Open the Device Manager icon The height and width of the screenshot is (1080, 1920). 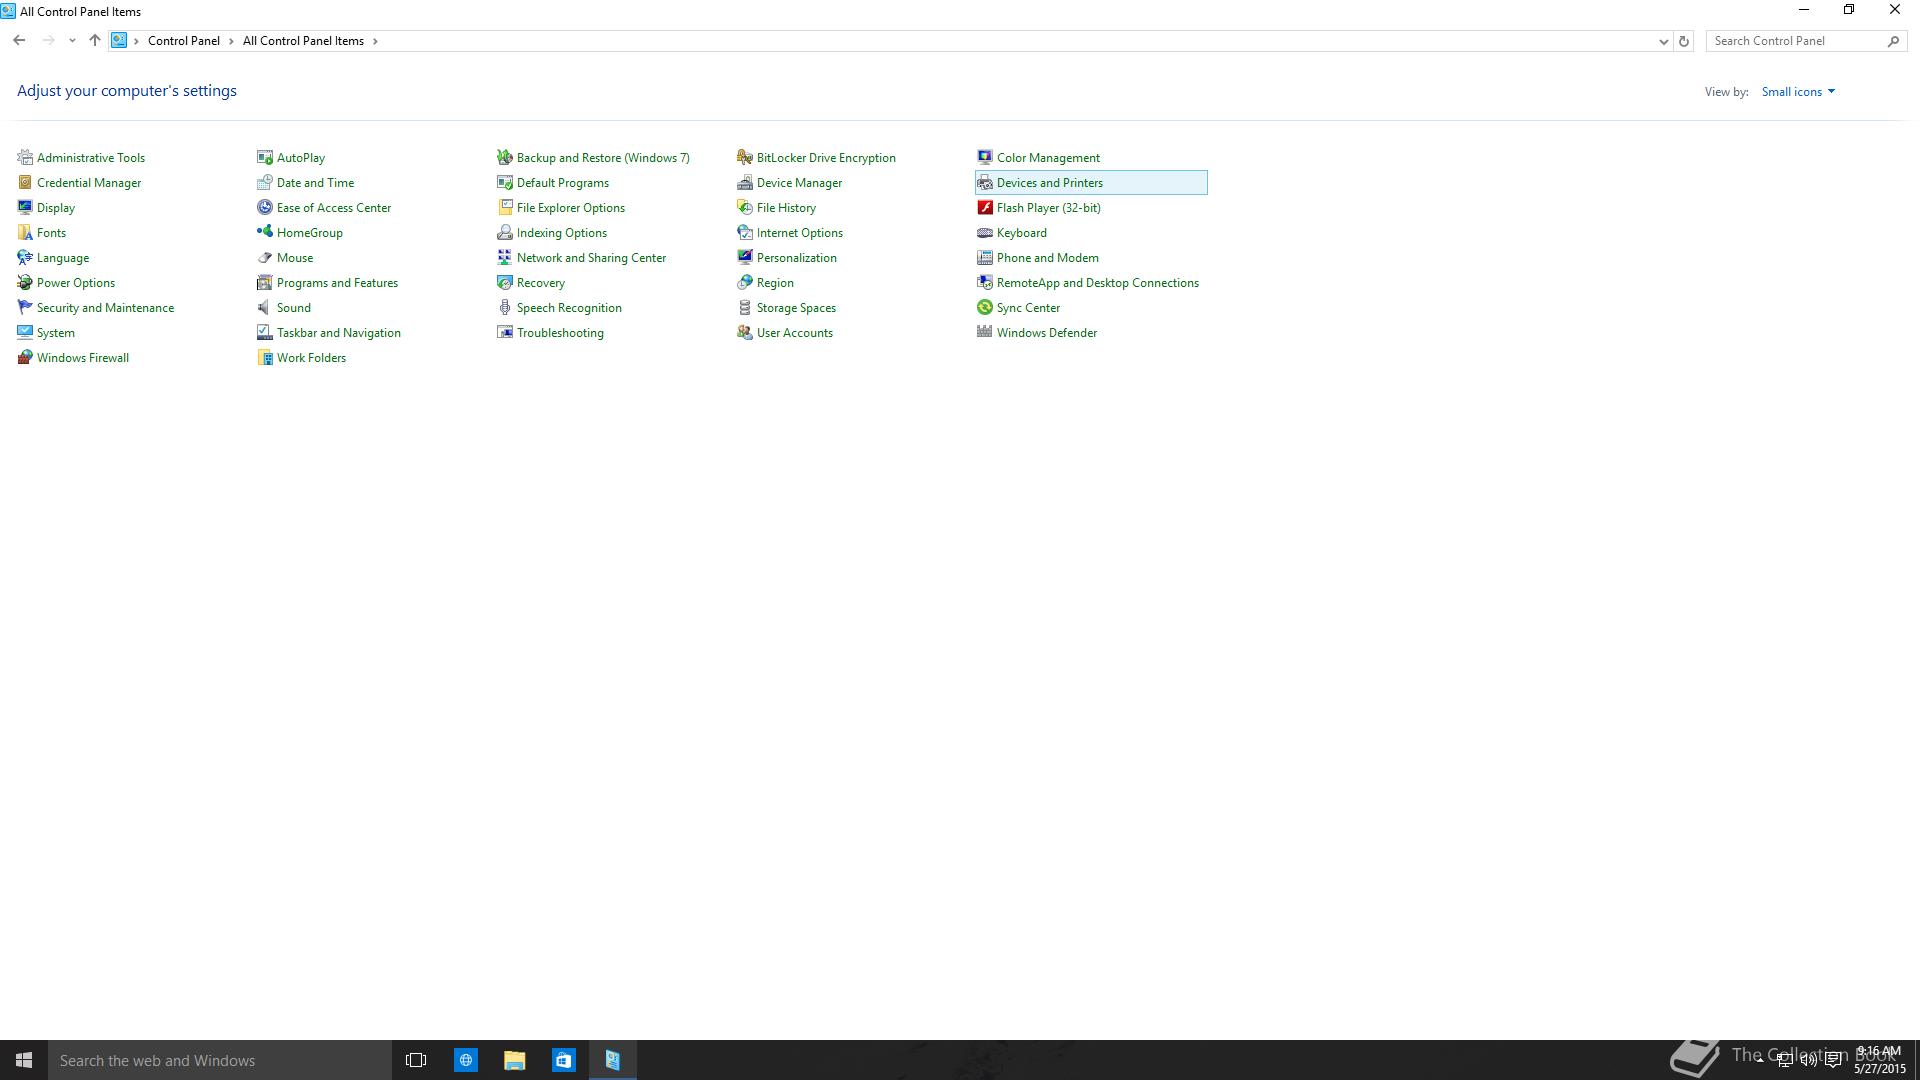tap(745, 182)
